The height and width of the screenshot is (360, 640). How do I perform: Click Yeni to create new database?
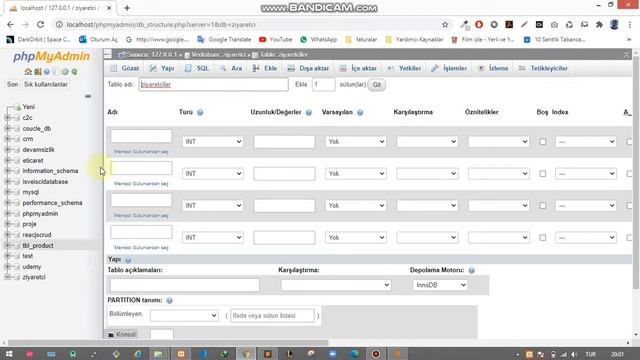[x=29, y=107]
